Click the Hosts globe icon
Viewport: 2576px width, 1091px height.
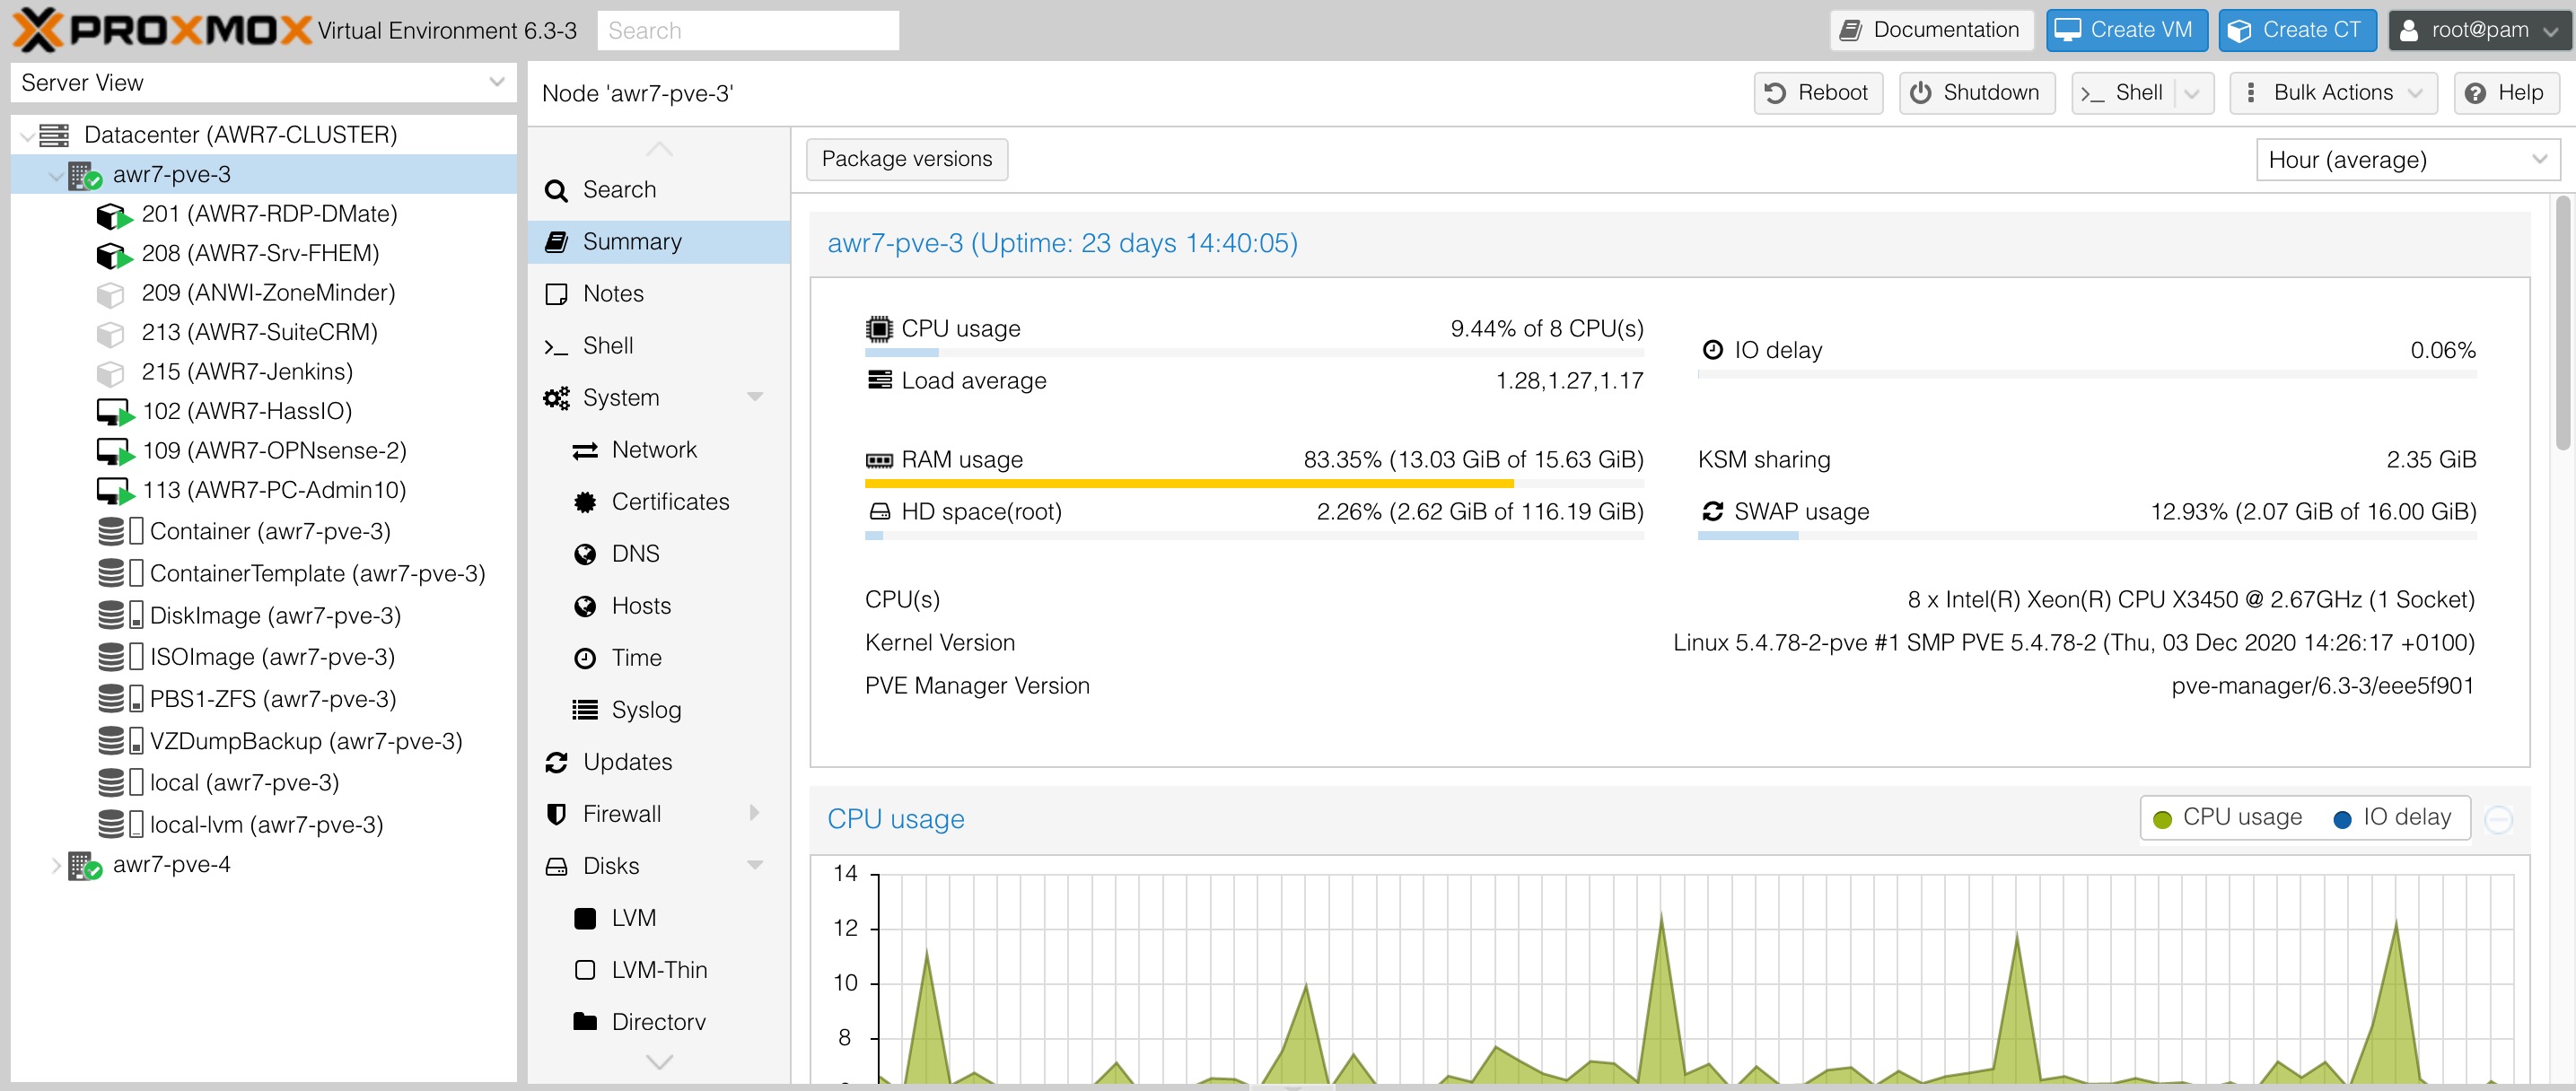click(x=585, y=606)
